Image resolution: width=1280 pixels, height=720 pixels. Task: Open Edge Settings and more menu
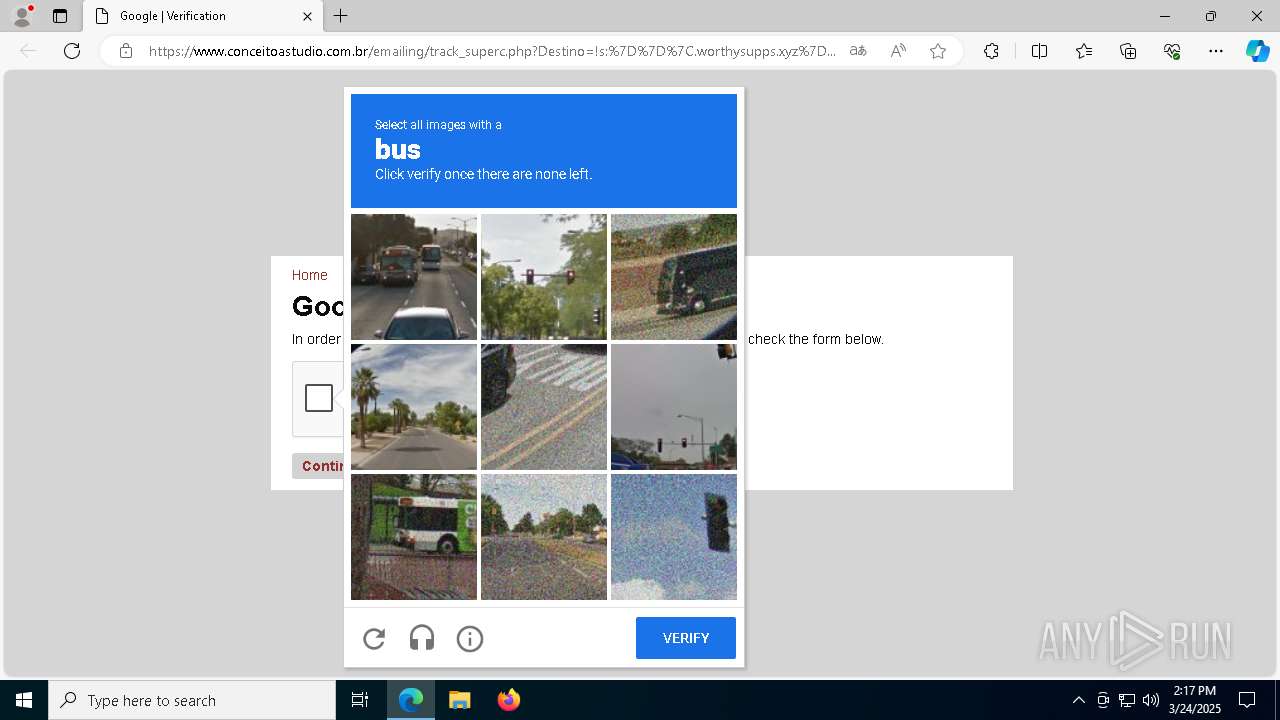(x=1216, y=51)
